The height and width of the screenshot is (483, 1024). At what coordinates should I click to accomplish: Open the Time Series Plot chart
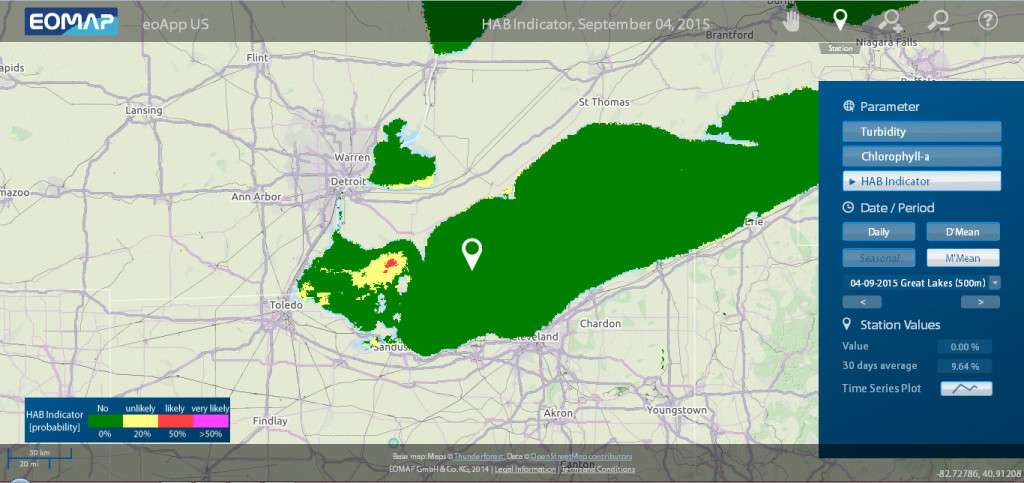tap(965, 389)
